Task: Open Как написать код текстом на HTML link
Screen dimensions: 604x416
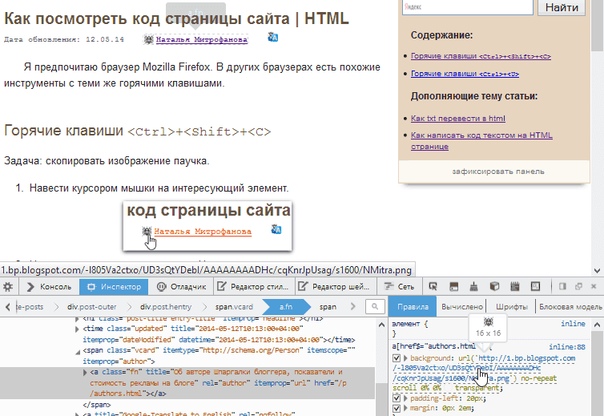Action: 482,141
